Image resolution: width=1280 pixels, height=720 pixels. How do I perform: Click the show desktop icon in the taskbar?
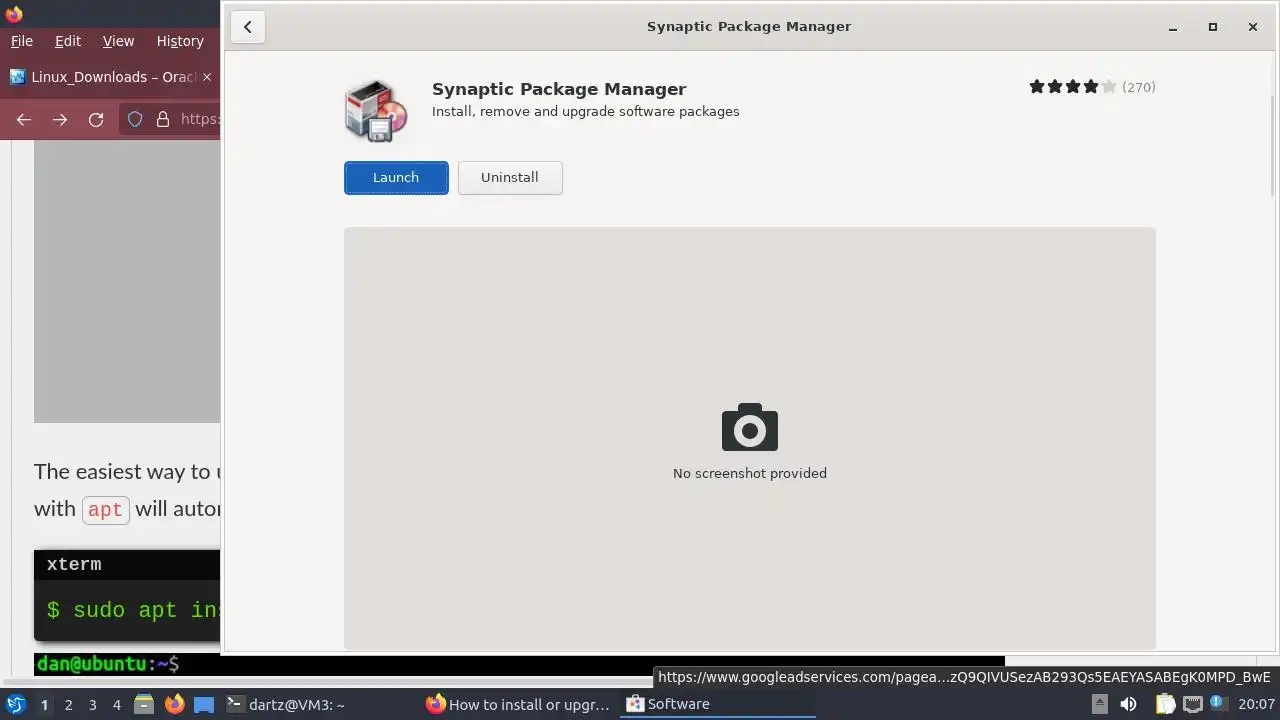[204, 704]
